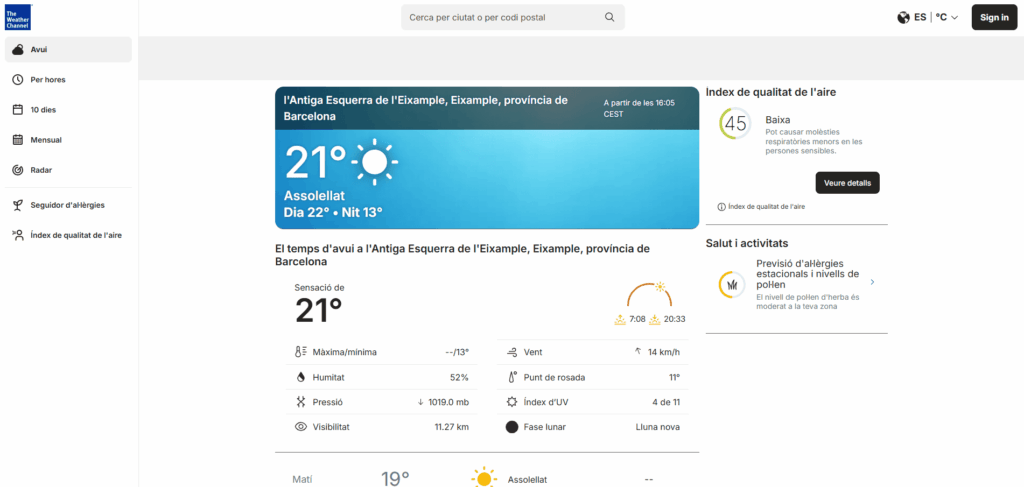Click the clock icon beside Per hores

[18, 80]
